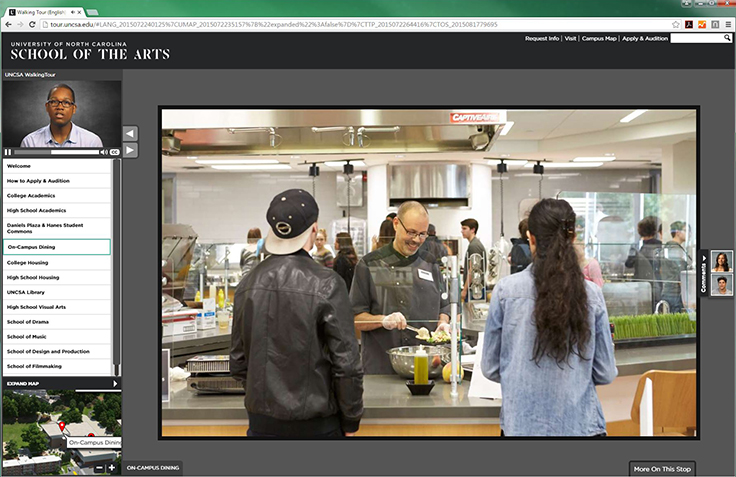736x477 pixels.
Task: Toggle closed captions on the video
Action: tap(115, 152)
